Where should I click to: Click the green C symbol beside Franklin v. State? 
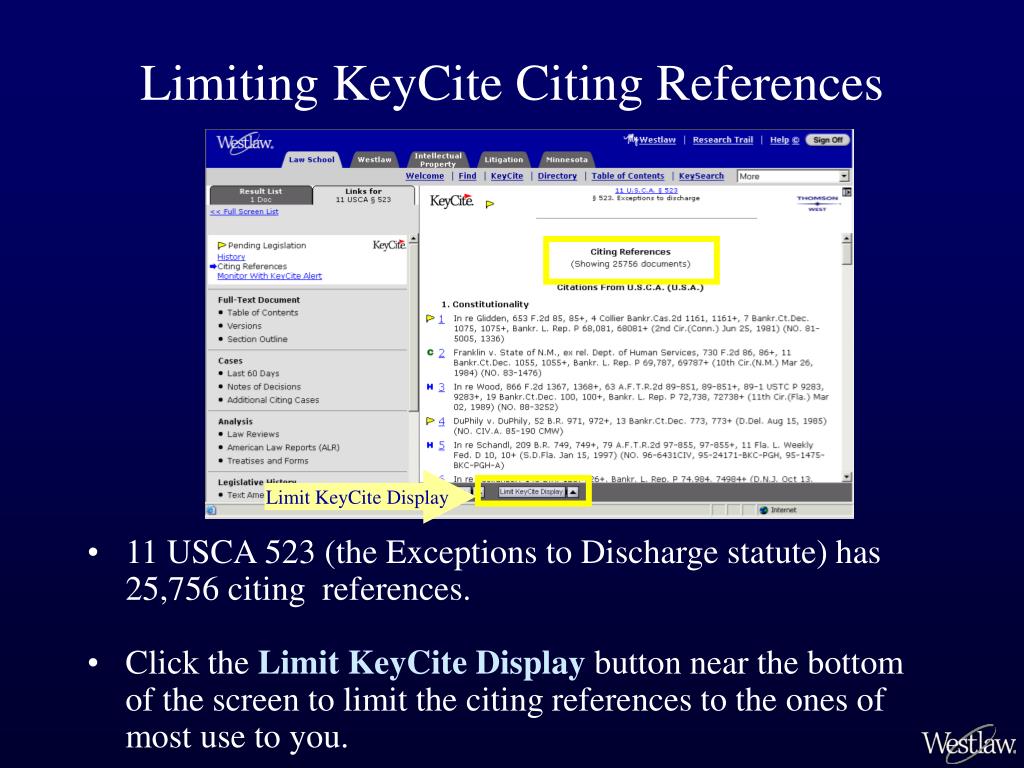[430, 353]
